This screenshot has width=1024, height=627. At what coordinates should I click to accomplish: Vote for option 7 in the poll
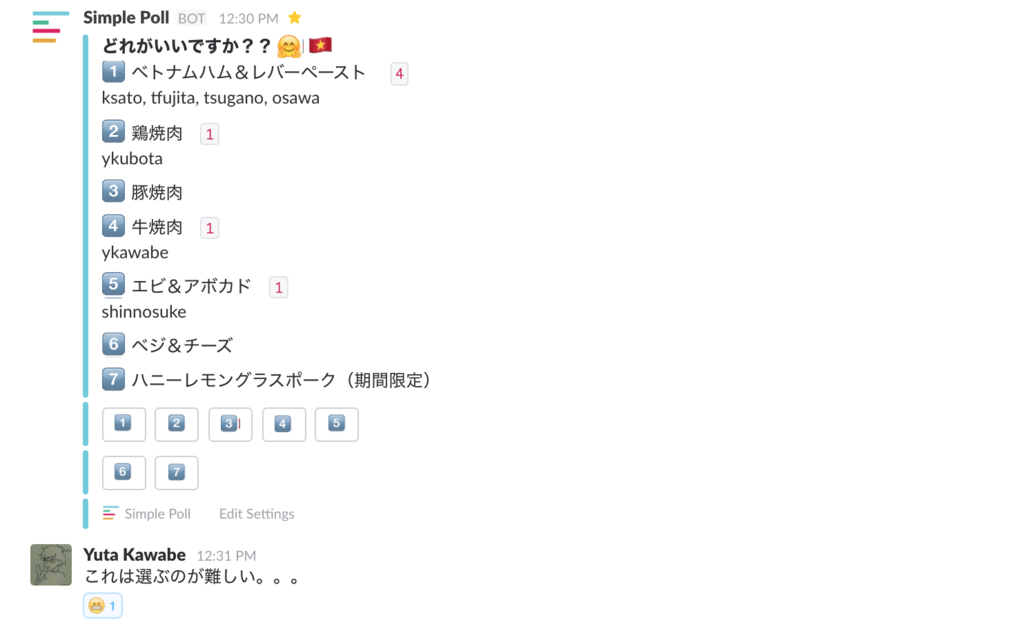pyautogui.click(x=176, y=473)
